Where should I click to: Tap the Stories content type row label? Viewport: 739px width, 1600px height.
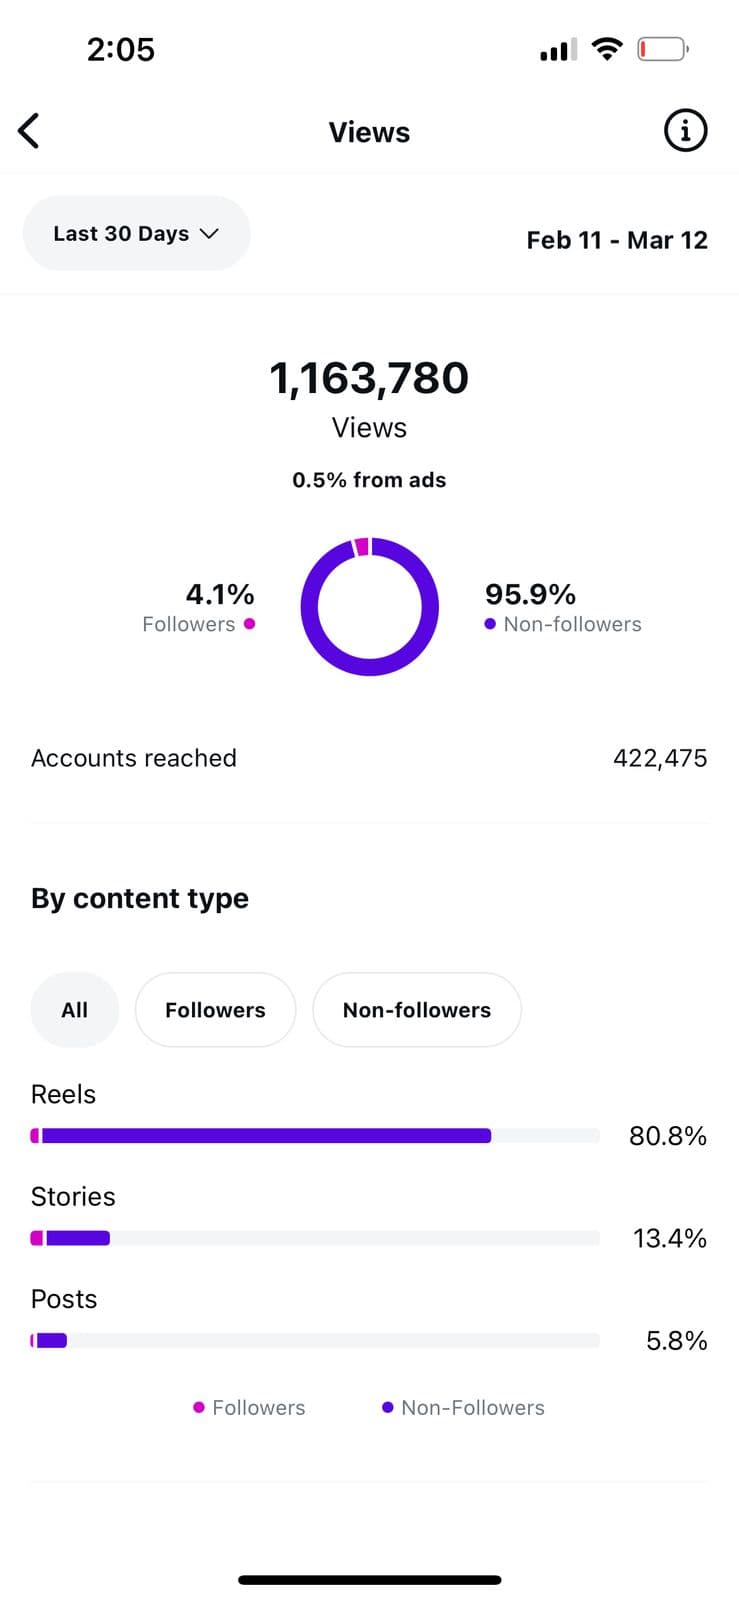click(73, 1196)
